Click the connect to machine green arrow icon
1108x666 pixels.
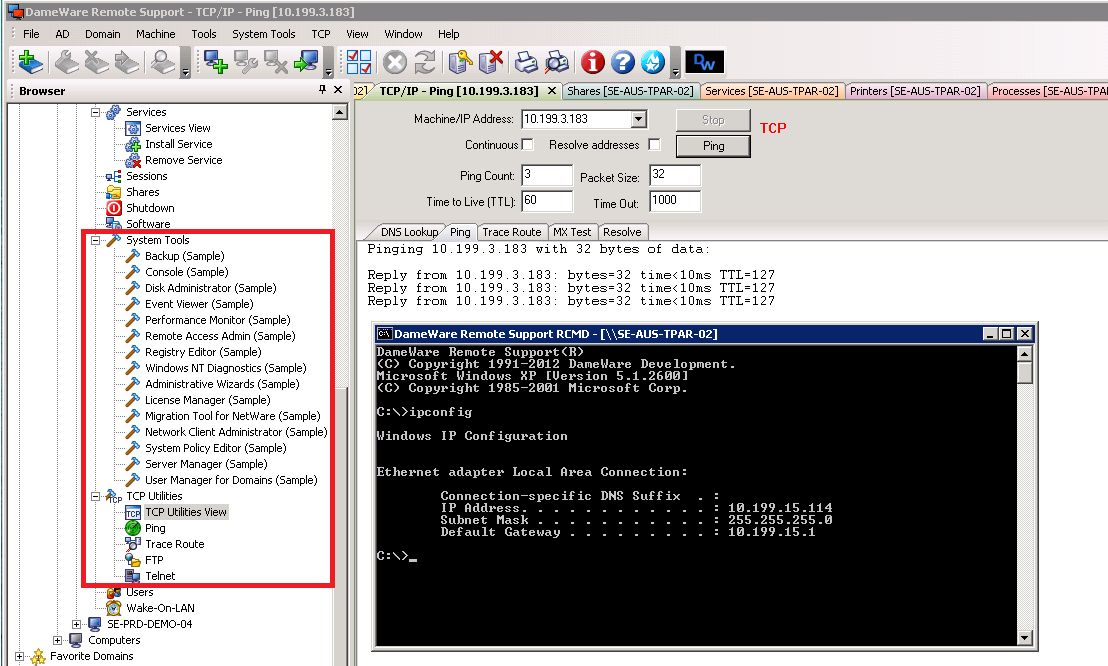(x=307, y=62)
